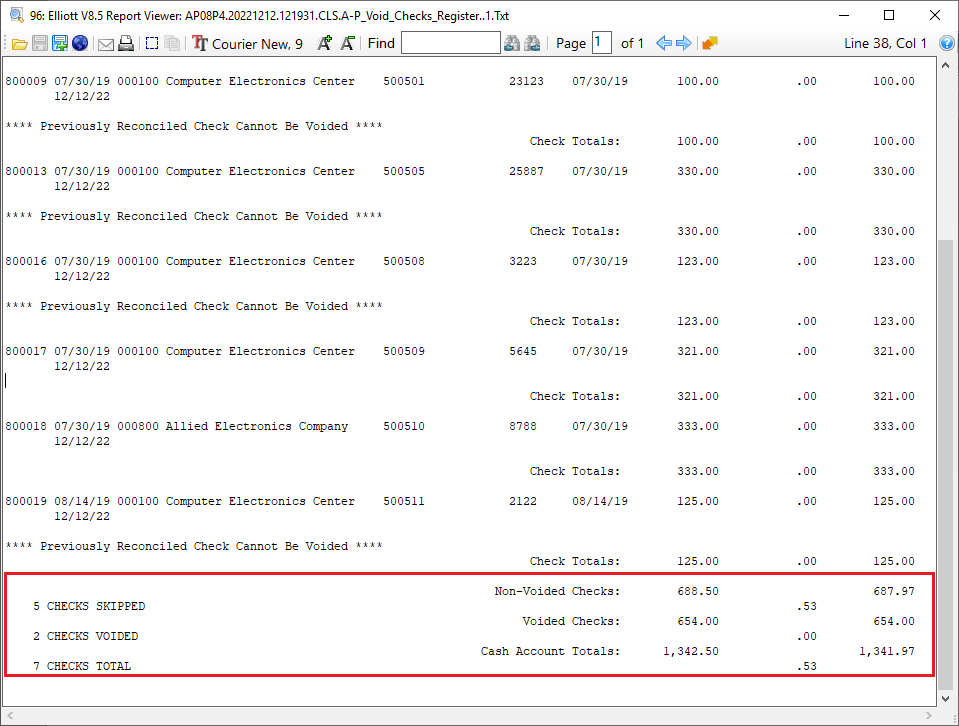Screen dimensions: 959x726
Task: Click Line 38, Col 1 indicator
Action: [885, 43]
